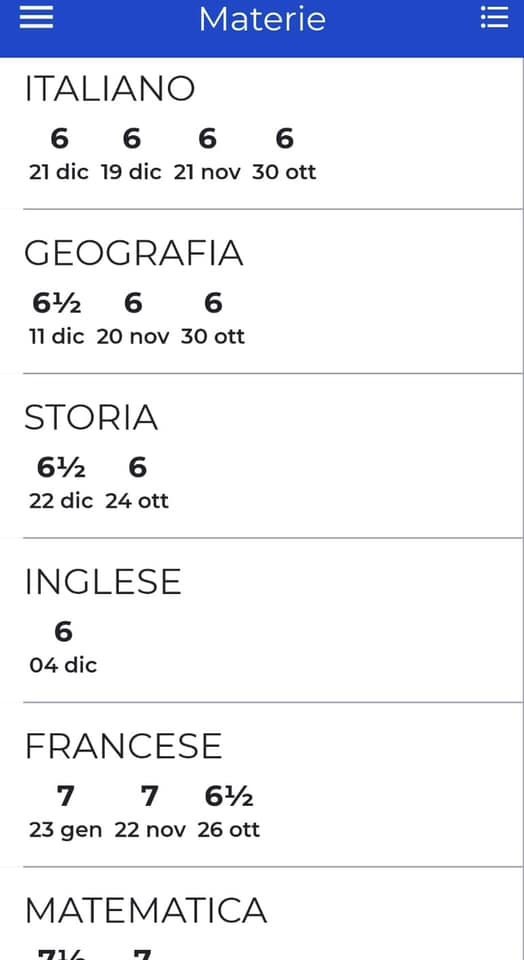Select Italiano grade from 21 nov

tap(207, 154)
